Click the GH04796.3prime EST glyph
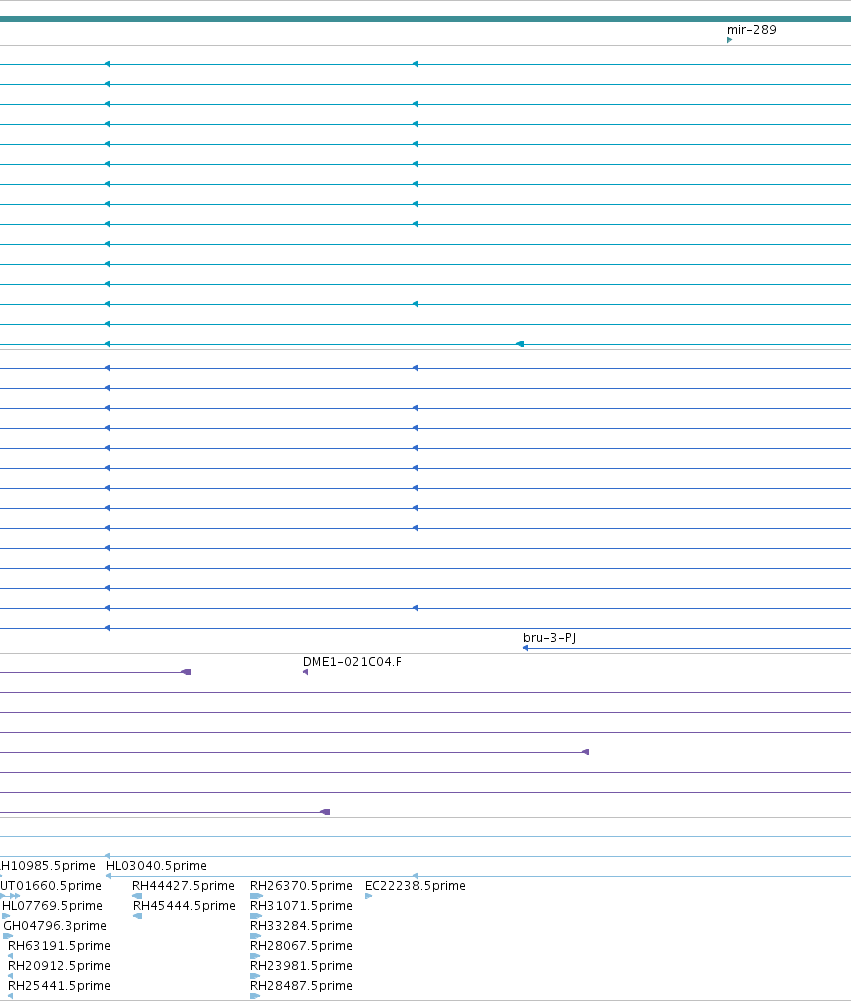Screen dimensions: 851x1001 click(8, 936)
